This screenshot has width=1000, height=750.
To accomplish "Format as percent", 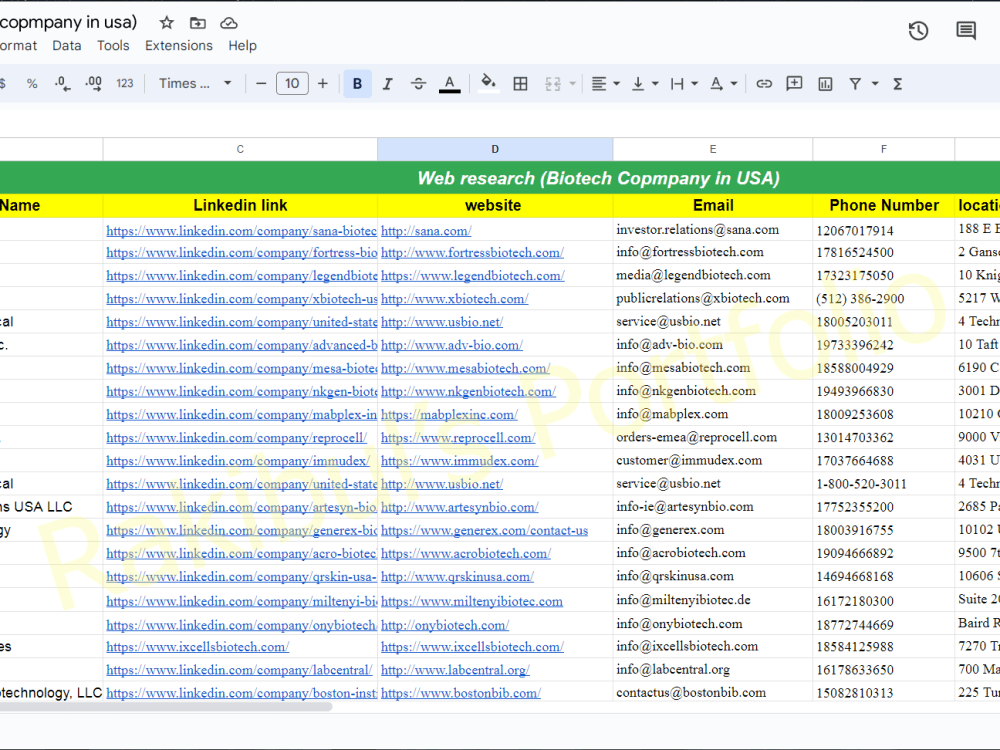I will tap(32, 84).
